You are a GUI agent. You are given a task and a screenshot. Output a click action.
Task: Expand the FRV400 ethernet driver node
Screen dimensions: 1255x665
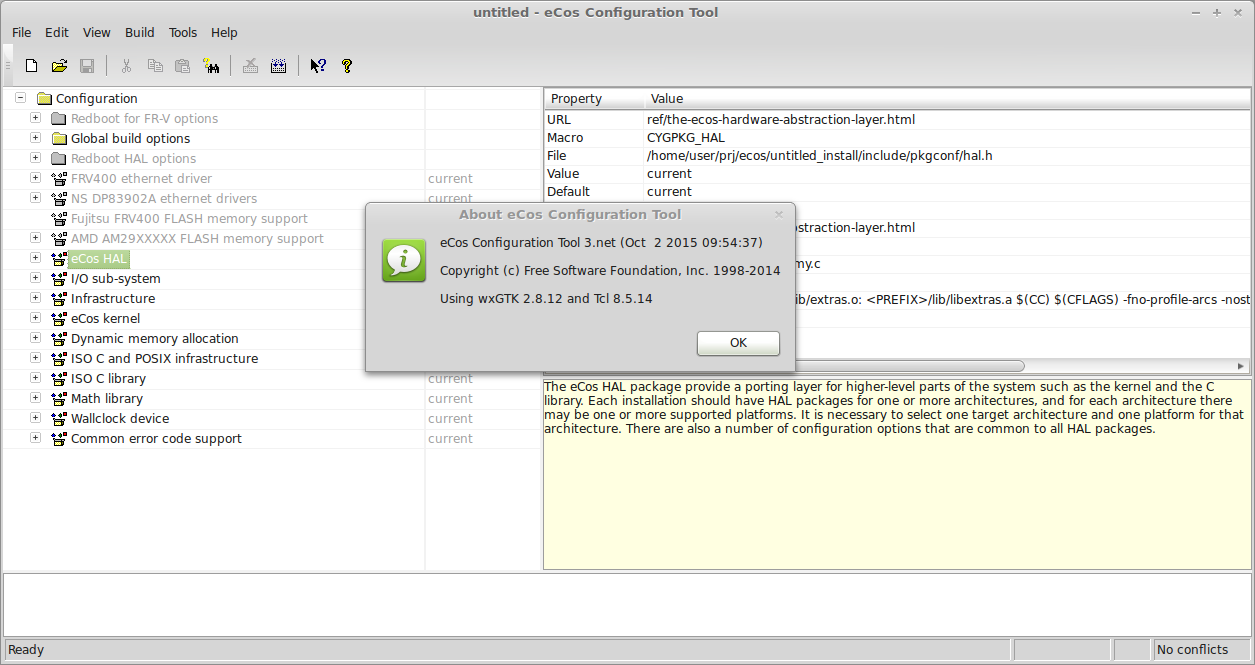(x=36, y=178)
